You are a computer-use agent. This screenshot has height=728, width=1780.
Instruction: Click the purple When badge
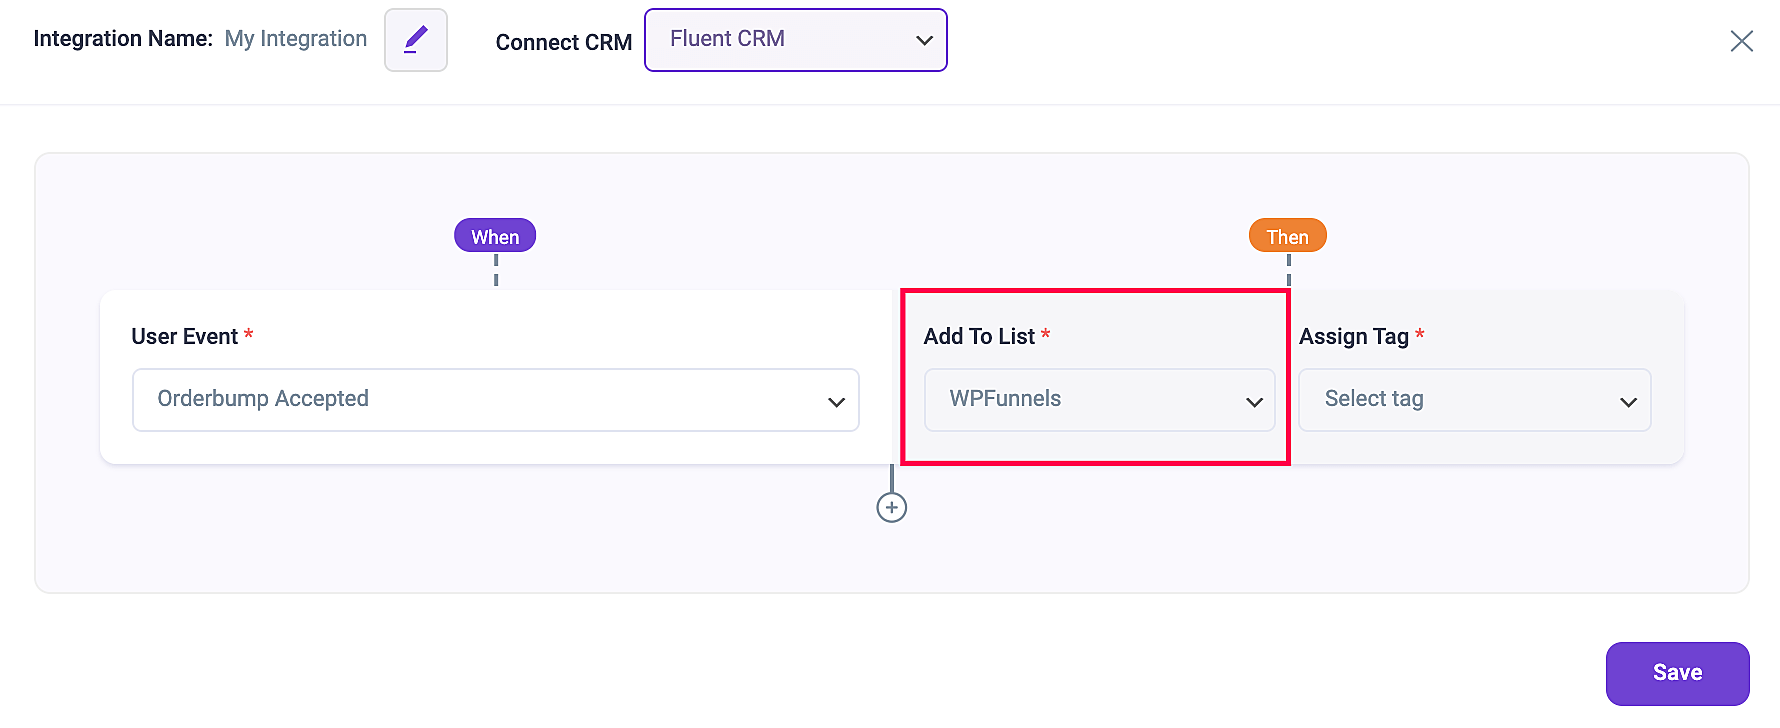(x=495, y=236)
